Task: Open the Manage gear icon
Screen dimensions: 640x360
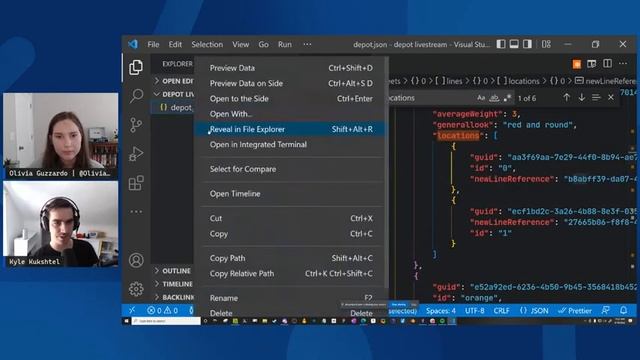Action: [x=136, y=289]
